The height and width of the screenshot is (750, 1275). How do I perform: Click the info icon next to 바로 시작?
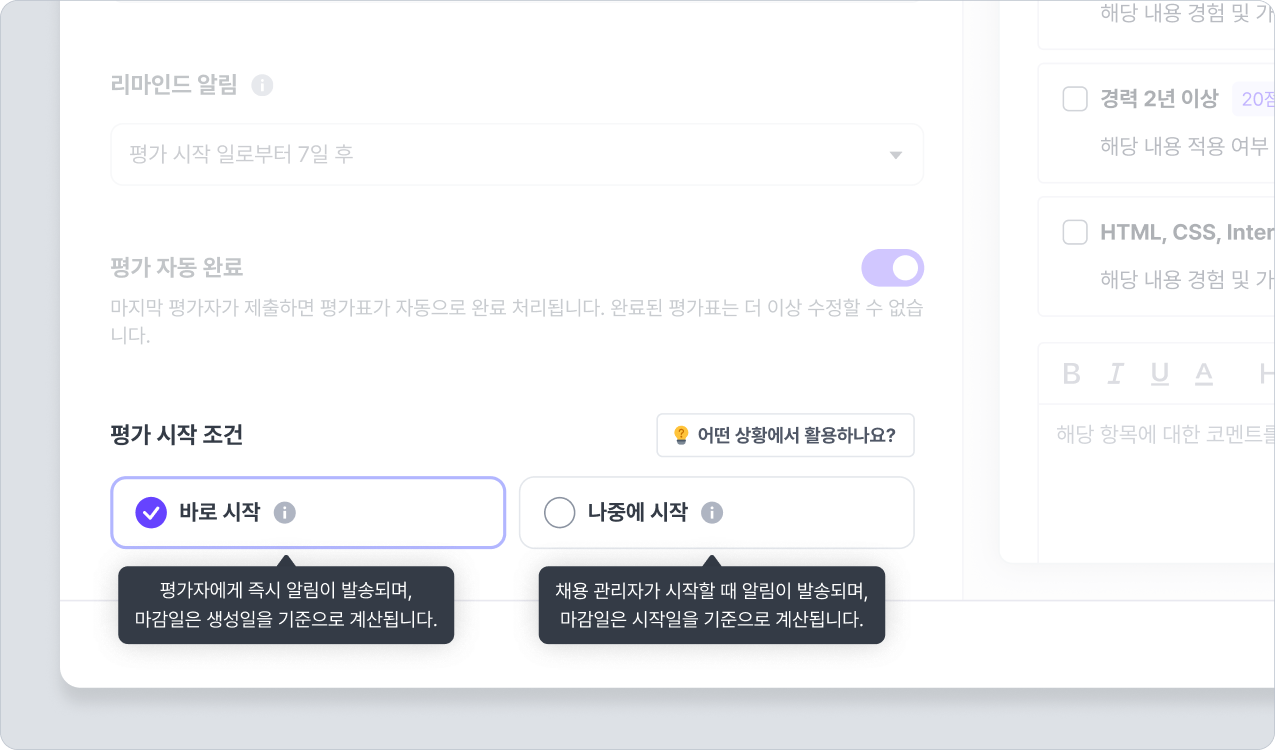(285, 513)
